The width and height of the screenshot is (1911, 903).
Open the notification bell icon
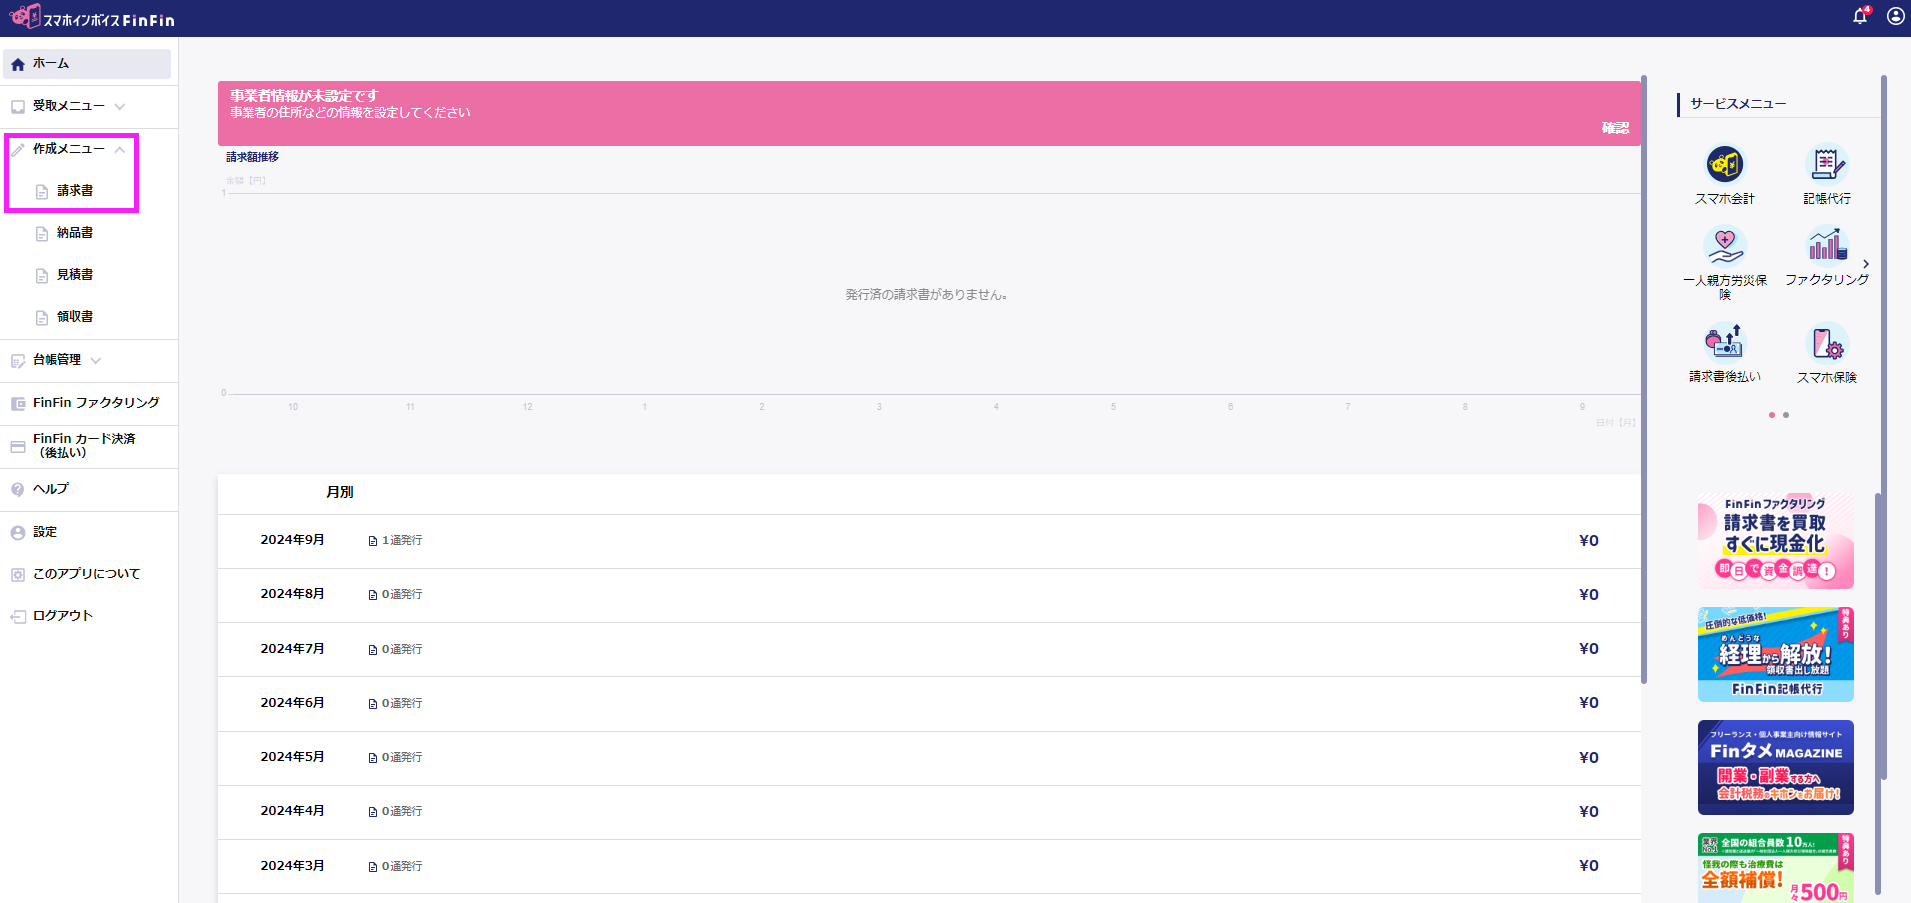pos(1860,16)
